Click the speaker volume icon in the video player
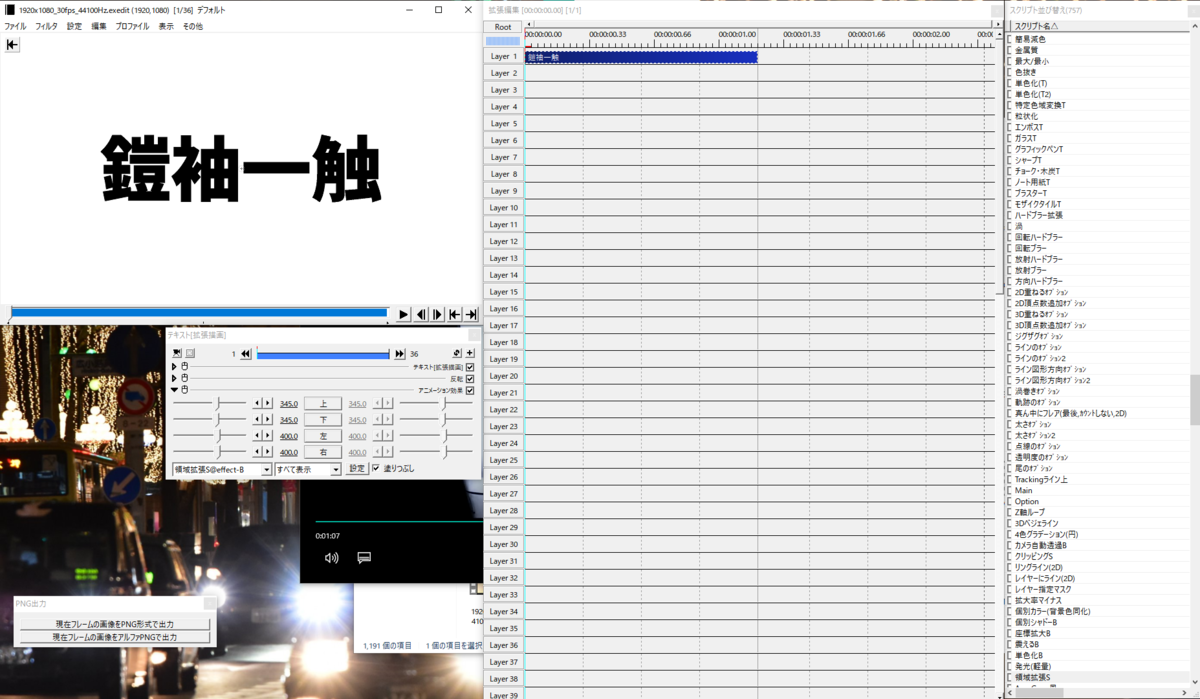Screen dimensions: 1200x699 coord(332,558)
